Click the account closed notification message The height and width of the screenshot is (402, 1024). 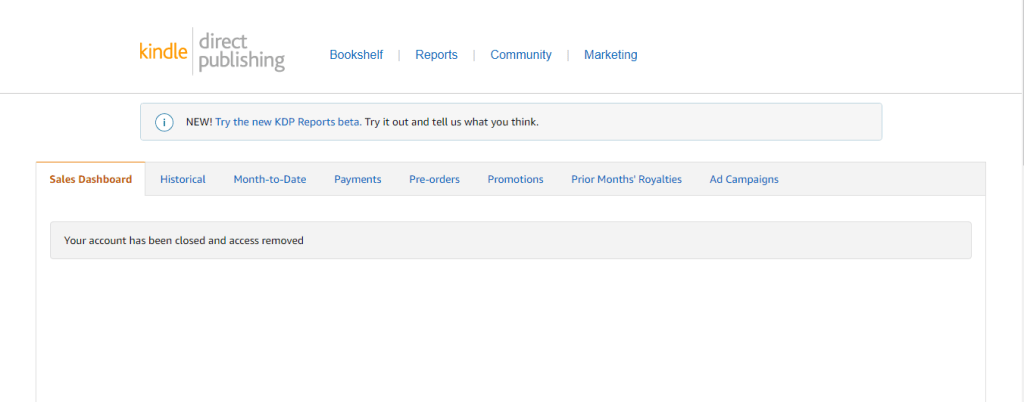(183, 241)
